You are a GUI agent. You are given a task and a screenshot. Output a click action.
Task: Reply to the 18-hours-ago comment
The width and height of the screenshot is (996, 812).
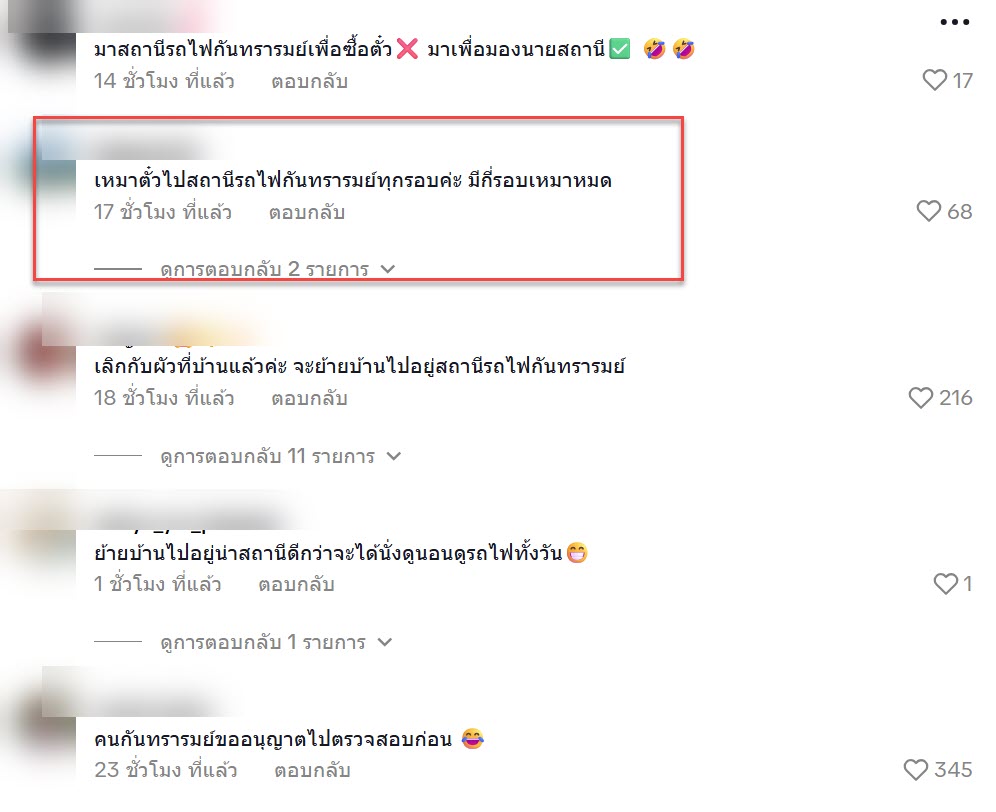(309, 398)
